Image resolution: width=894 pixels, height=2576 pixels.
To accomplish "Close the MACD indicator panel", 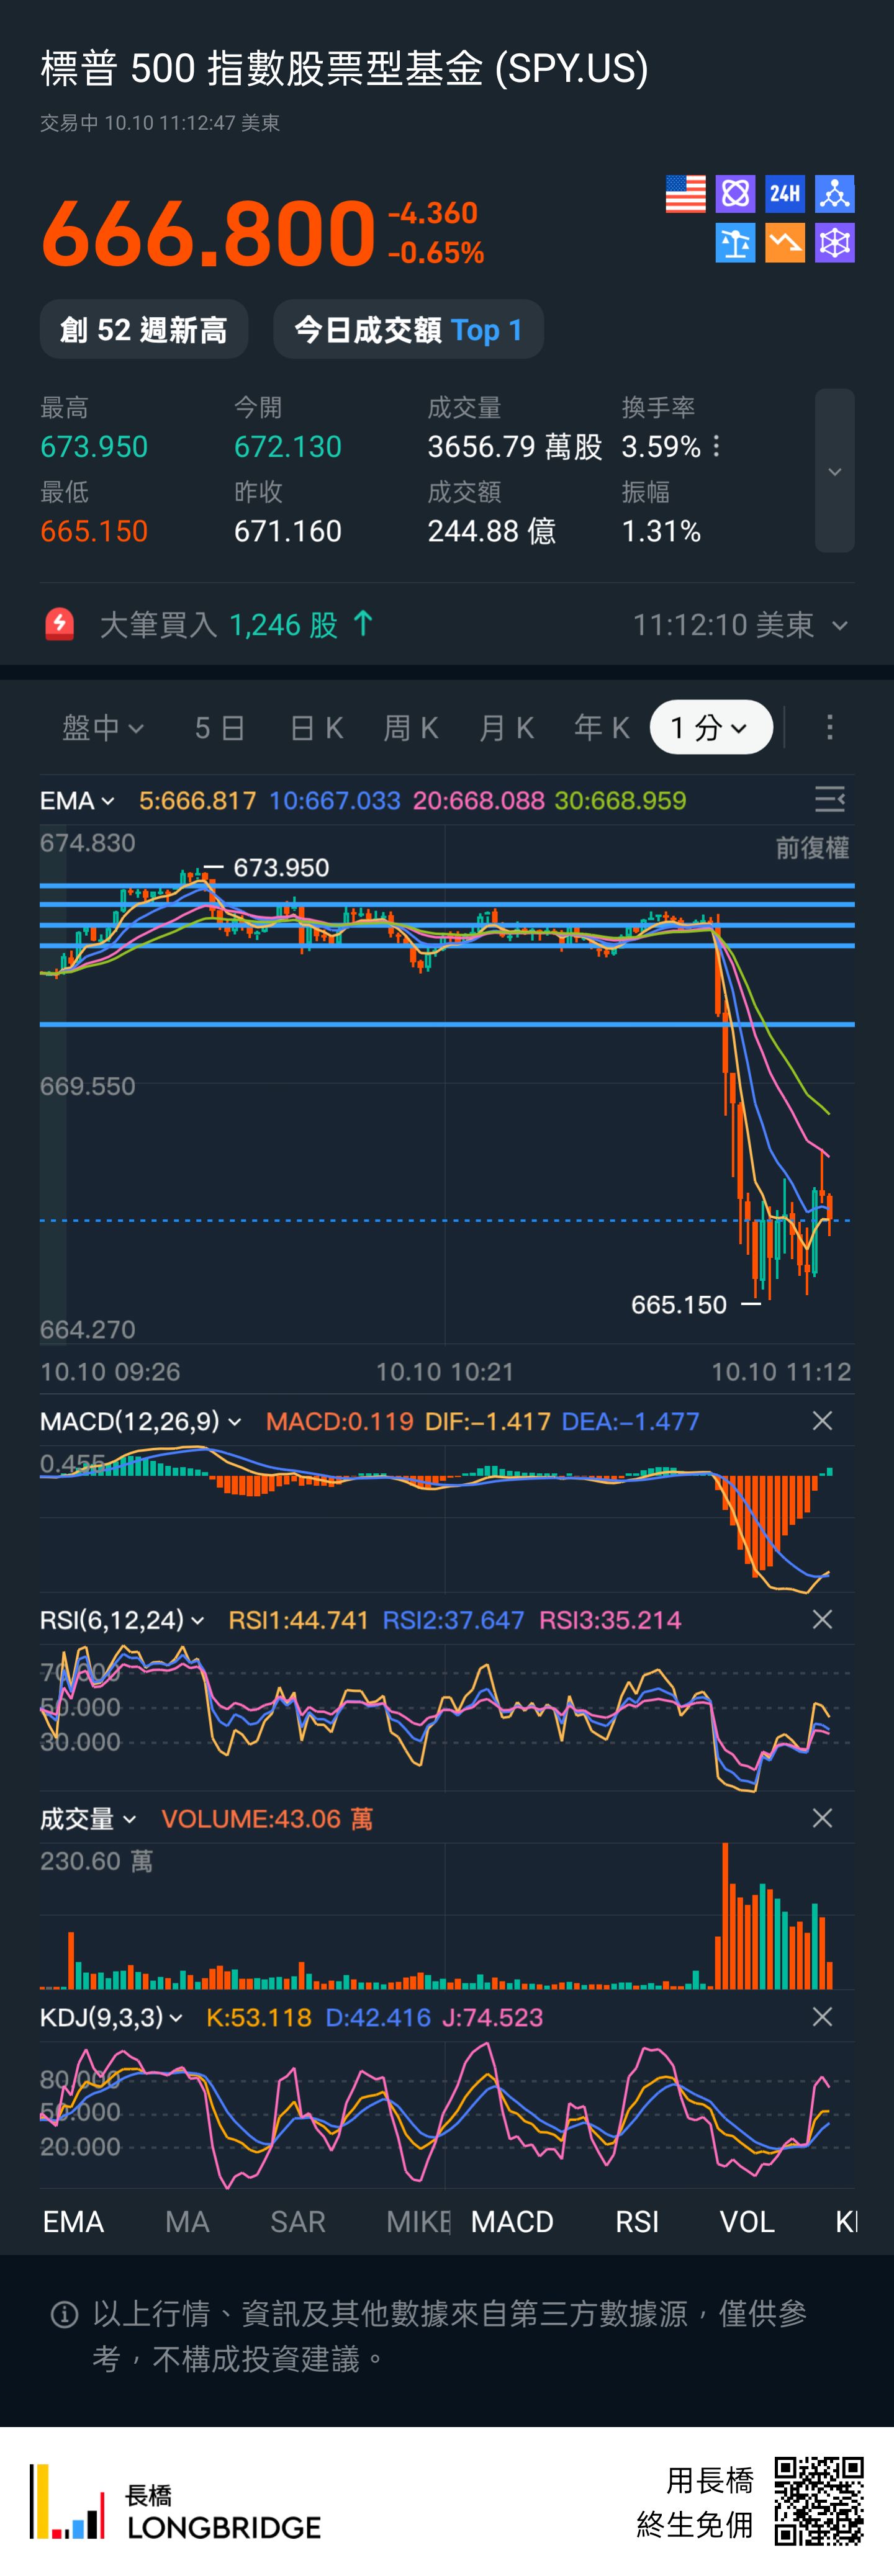I will pyautogui.click(x=822, y=1421).
